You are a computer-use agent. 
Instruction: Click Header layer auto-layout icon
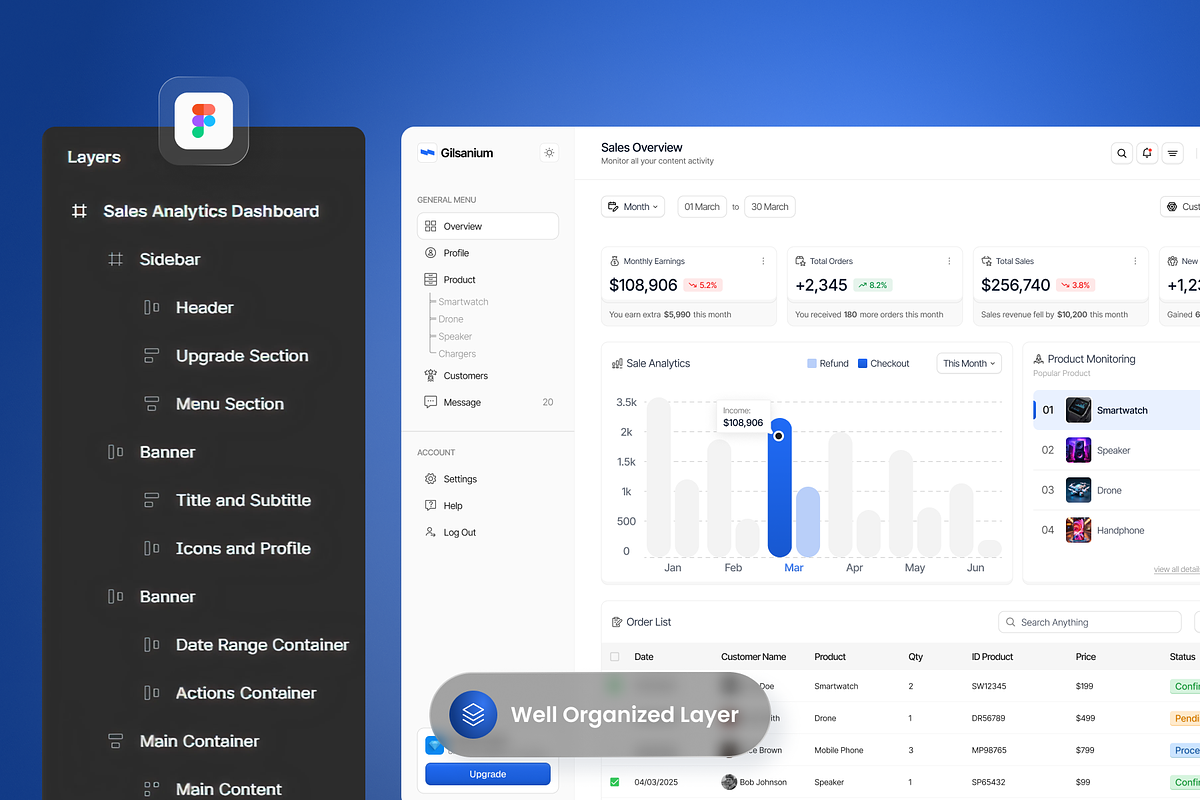pyautogui.click(x=152, y=307)
